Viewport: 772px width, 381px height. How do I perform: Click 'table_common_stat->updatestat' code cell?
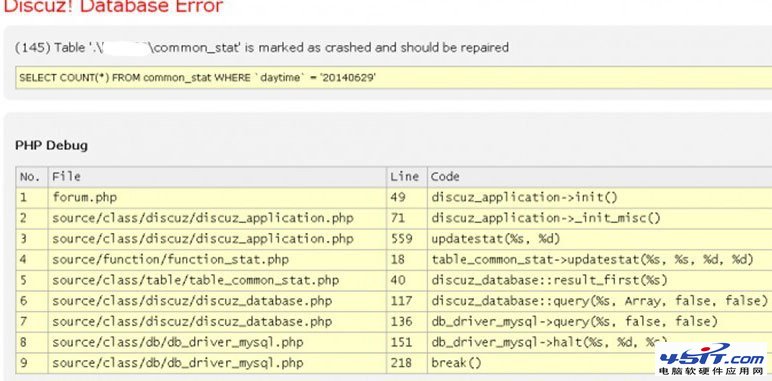coord(600,259)
